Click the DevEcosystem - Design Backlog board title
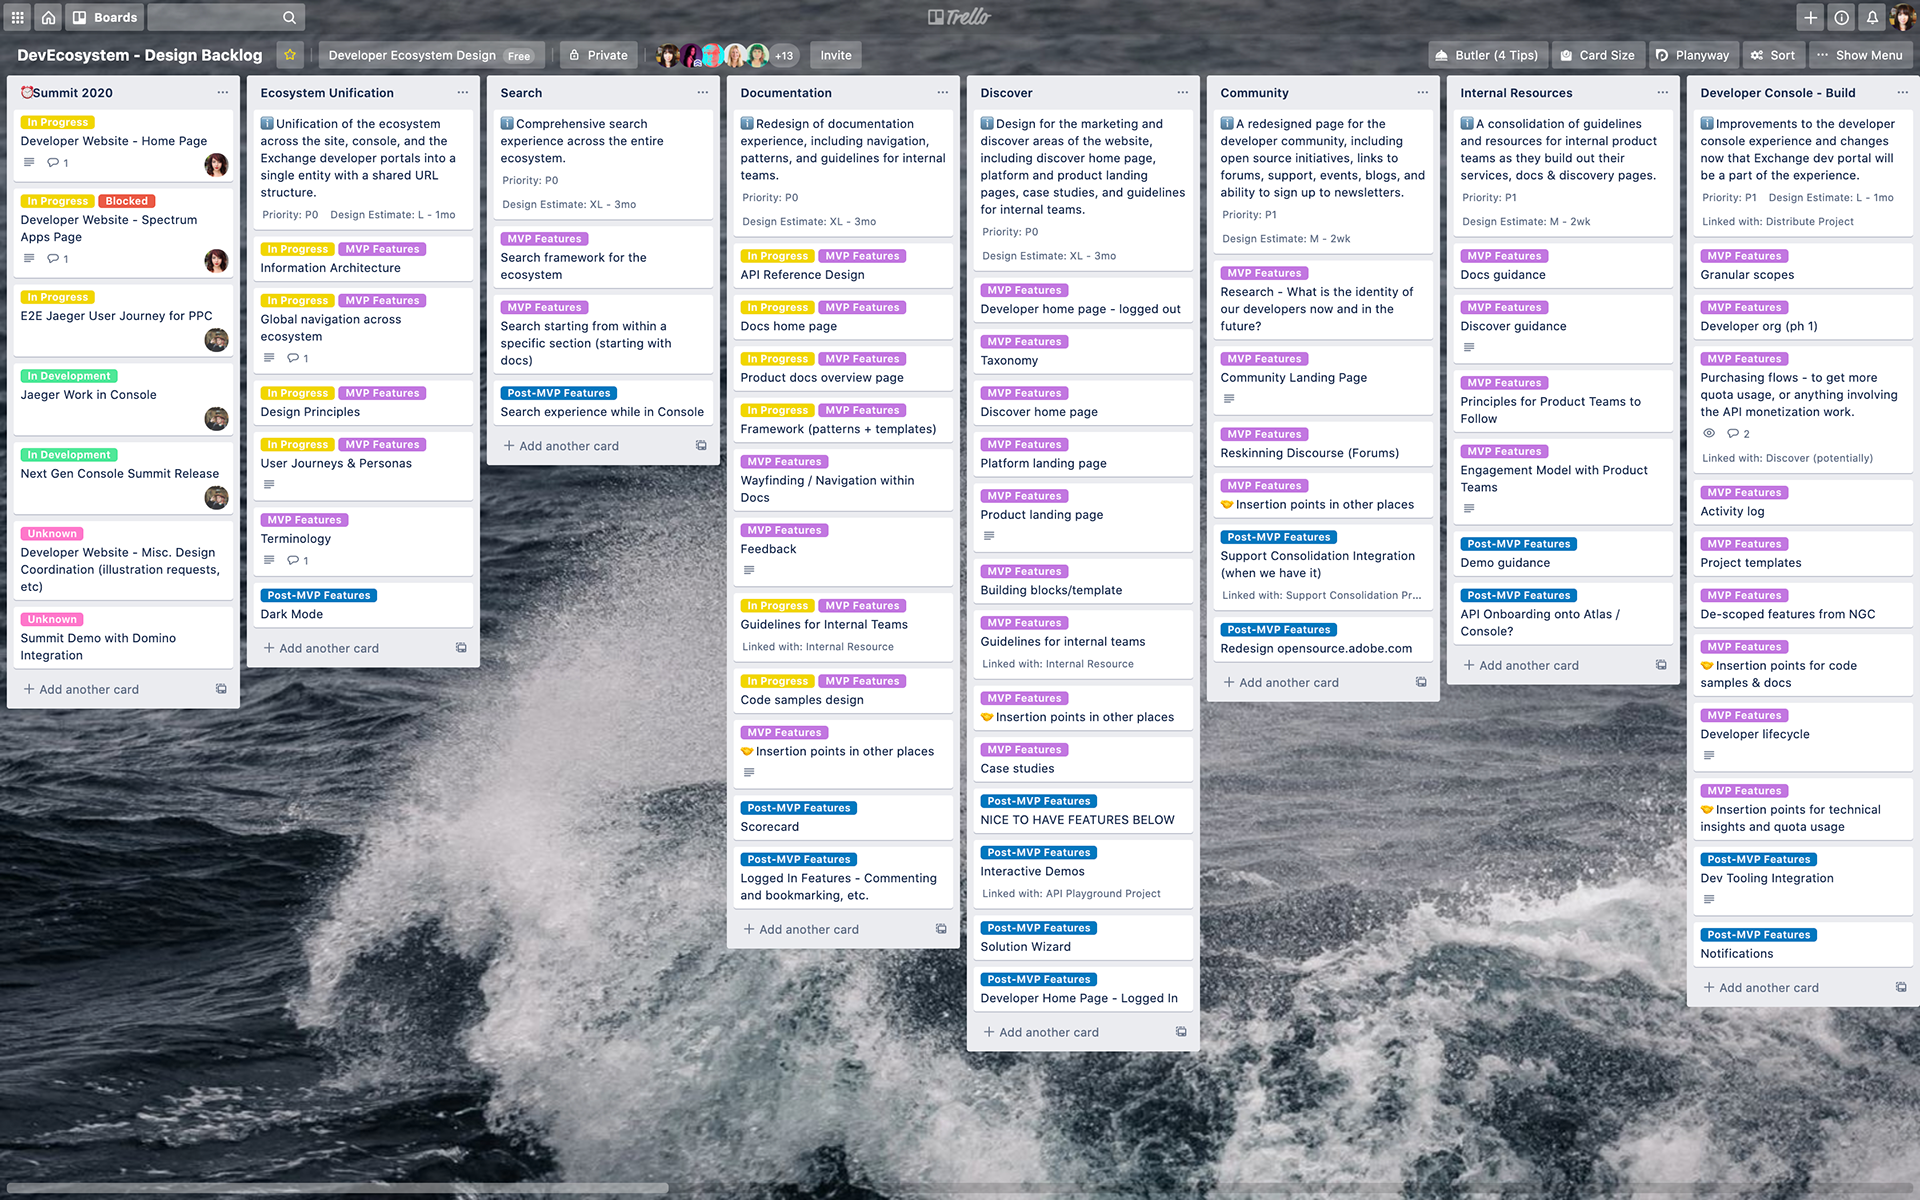Image resolution: width=1920 pixels, height=1200 pixels. (x=140, y=55)
